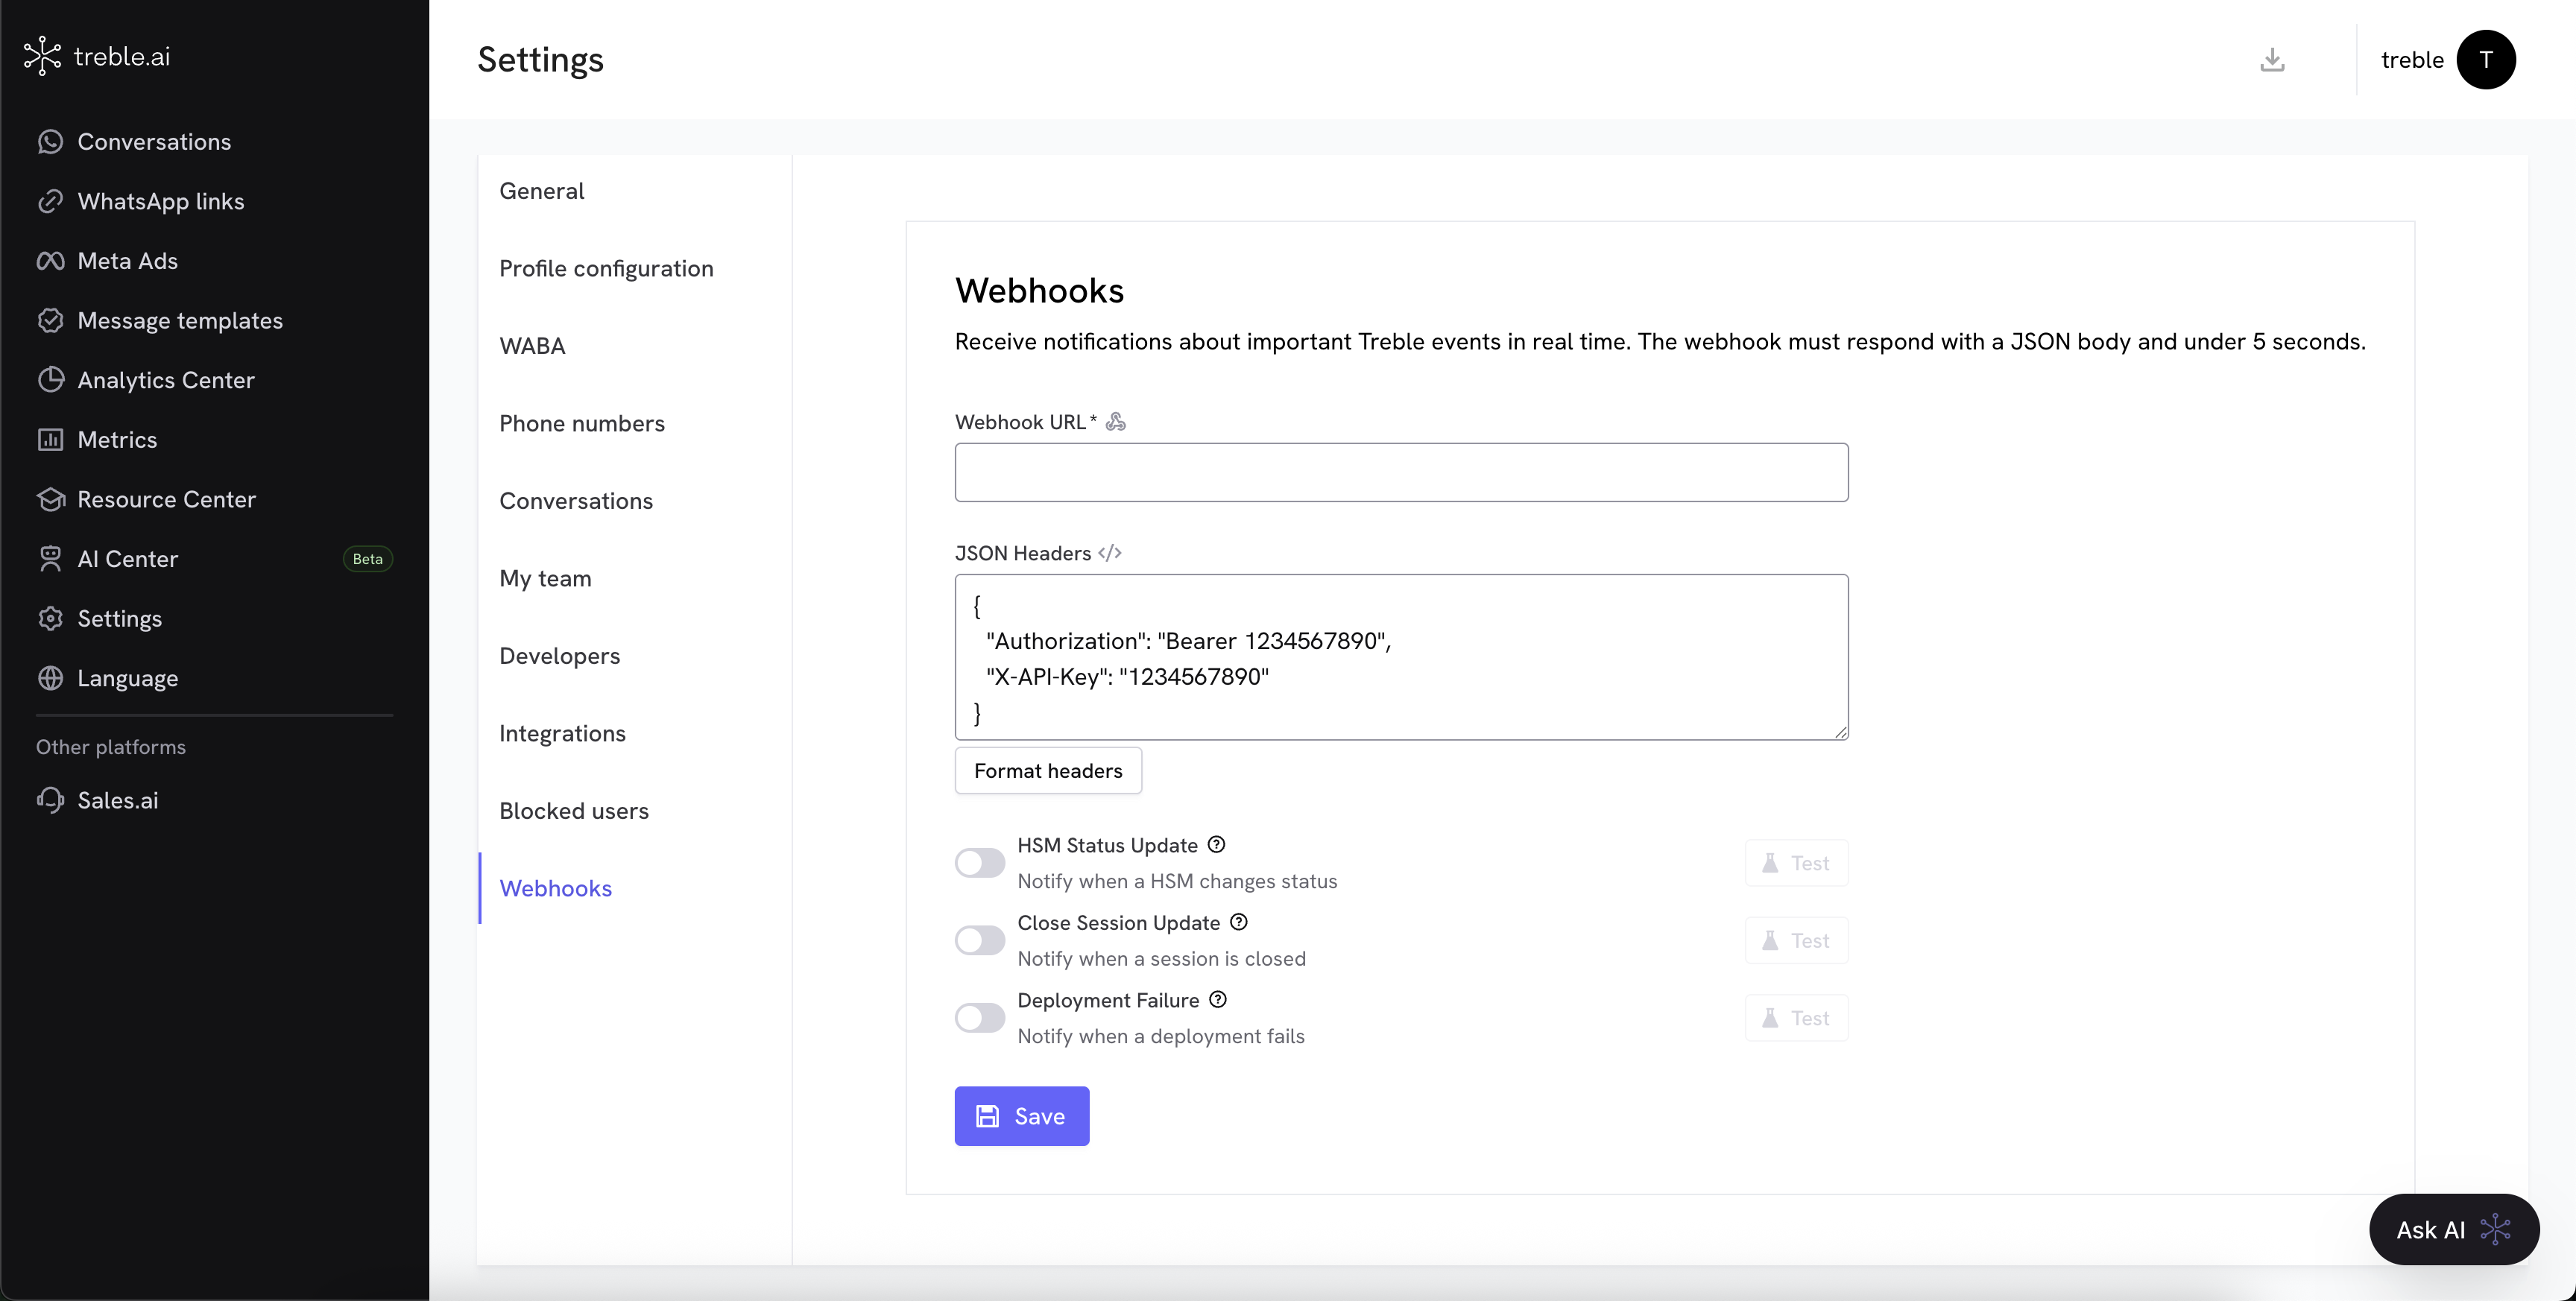This screenshot has height=1301, width=2576.
Task: Select the Developers settings tab
Action: [559, 656]
